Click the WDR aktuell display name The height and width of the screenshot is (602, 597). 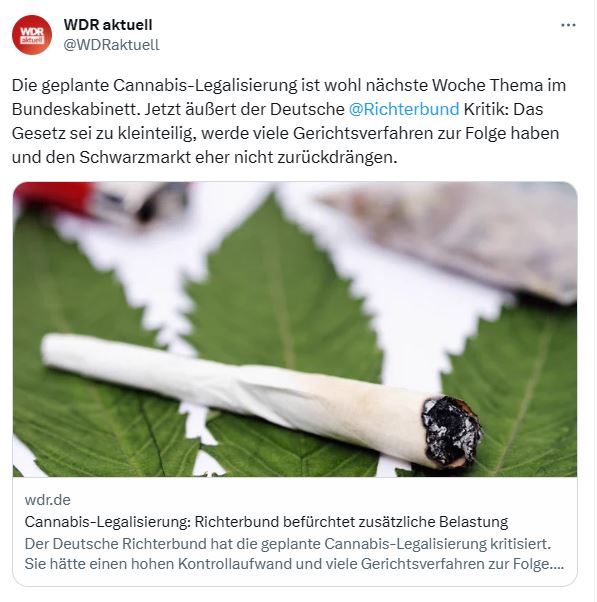108,25
